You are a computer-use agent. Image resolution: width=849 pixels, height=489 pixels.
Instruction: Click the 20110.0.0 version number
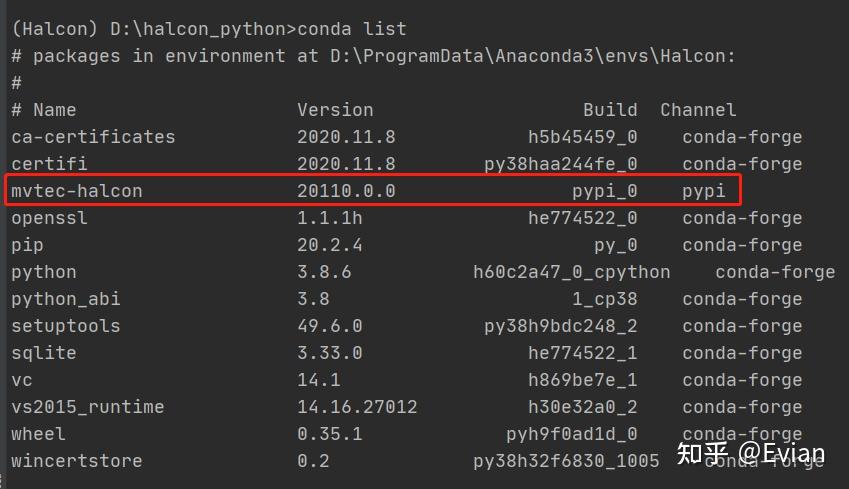346,190
